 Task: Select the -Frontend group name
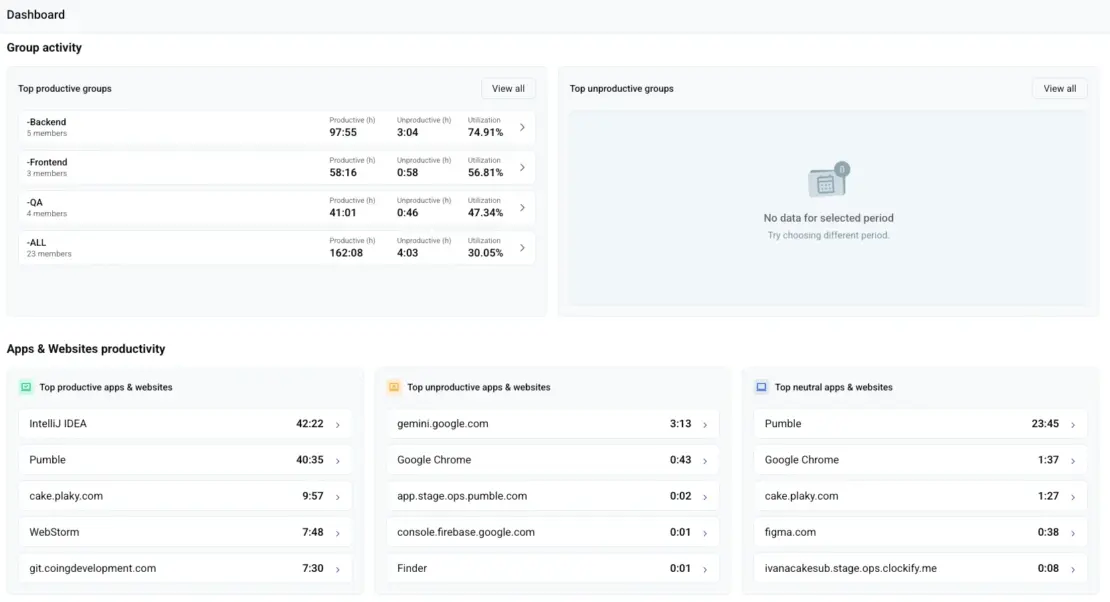[x=47, y=162]
